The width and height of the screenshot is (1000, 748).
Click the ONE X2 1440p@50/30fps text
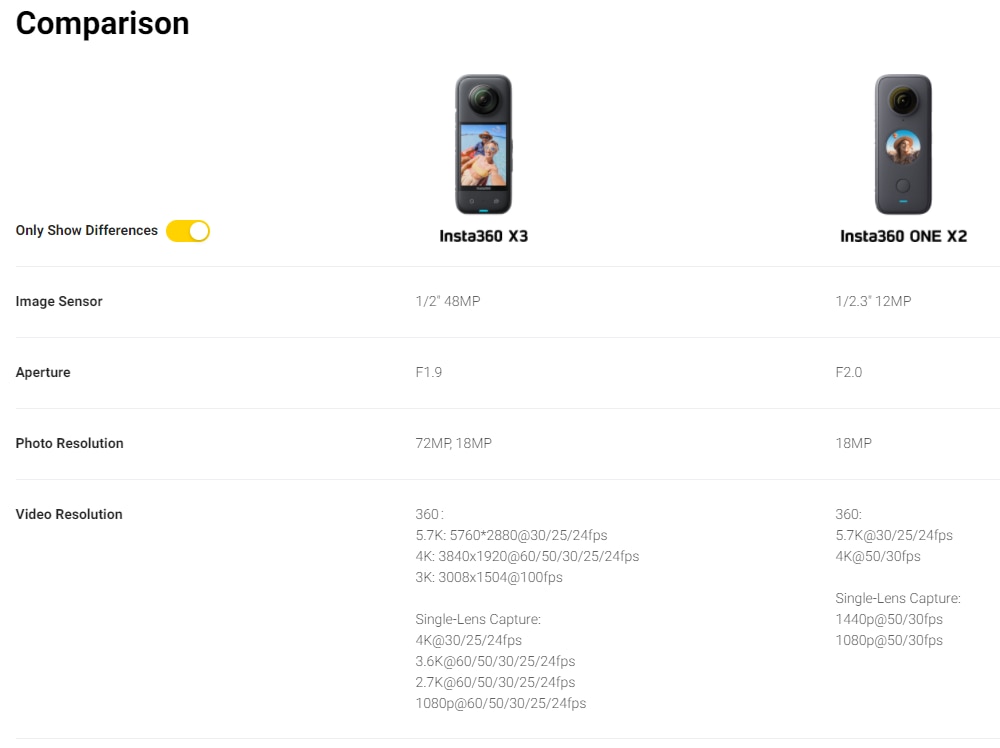889,619
